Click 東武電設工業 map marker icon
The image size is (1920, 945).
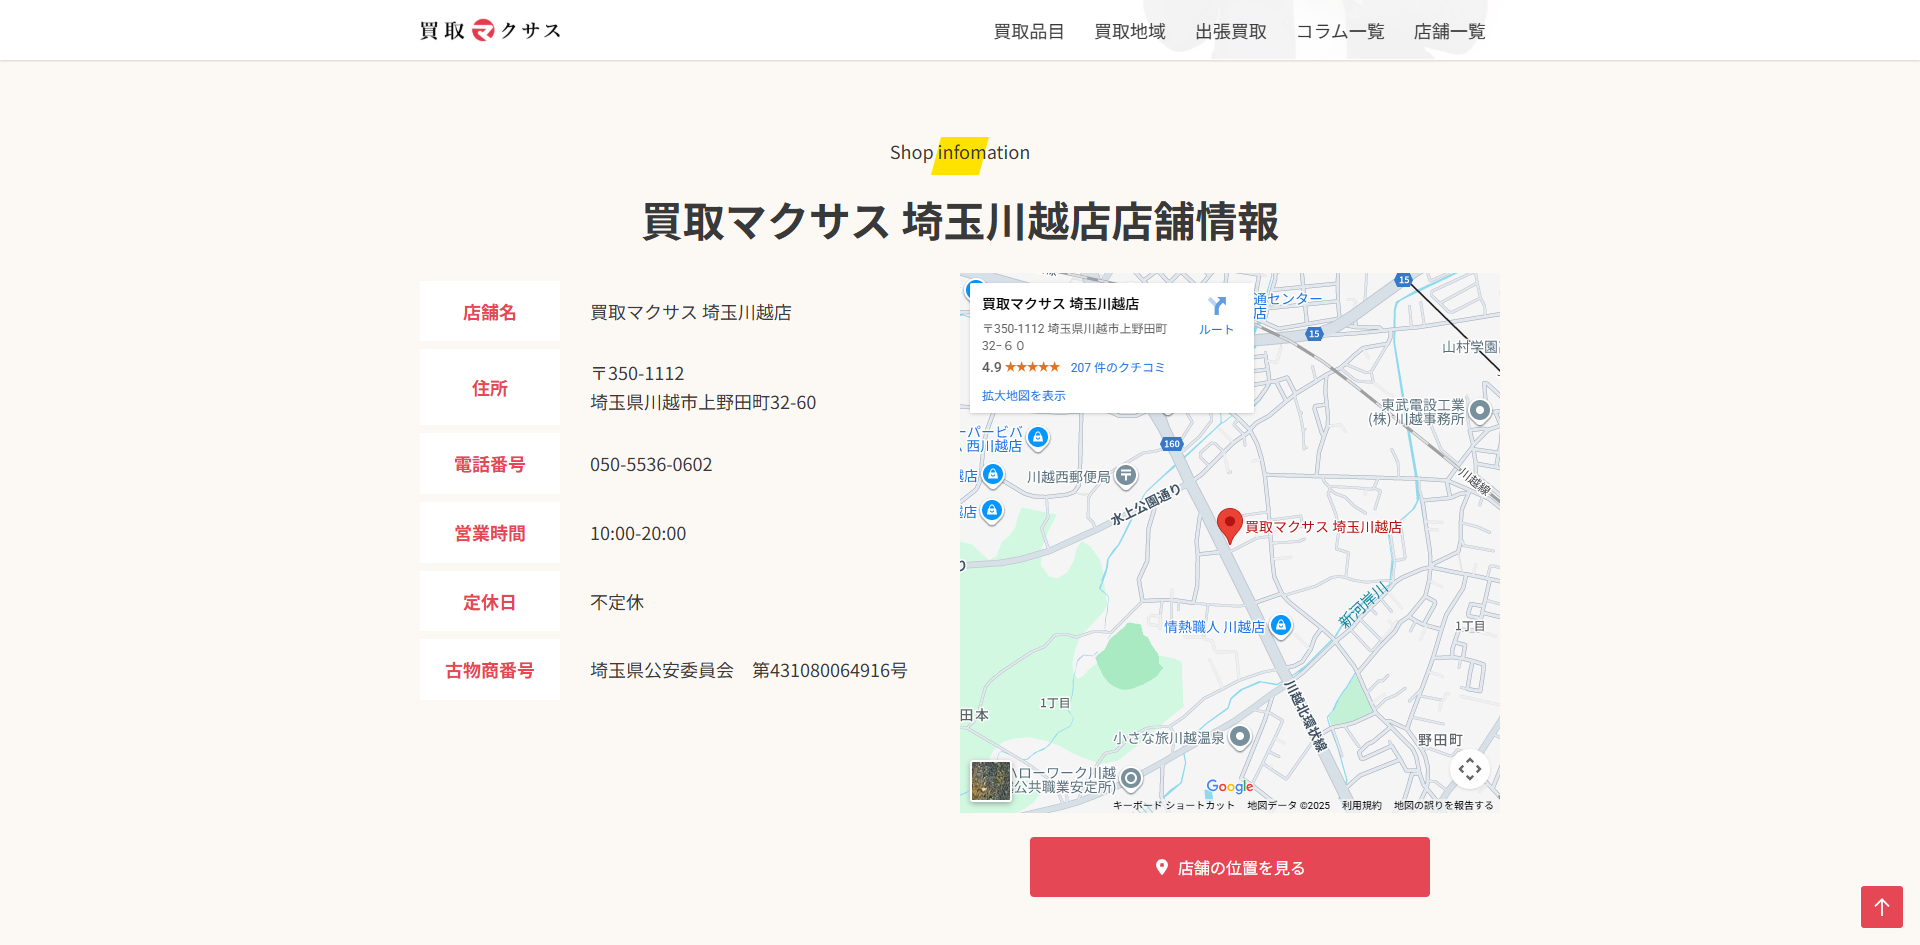pos(1480,410)
